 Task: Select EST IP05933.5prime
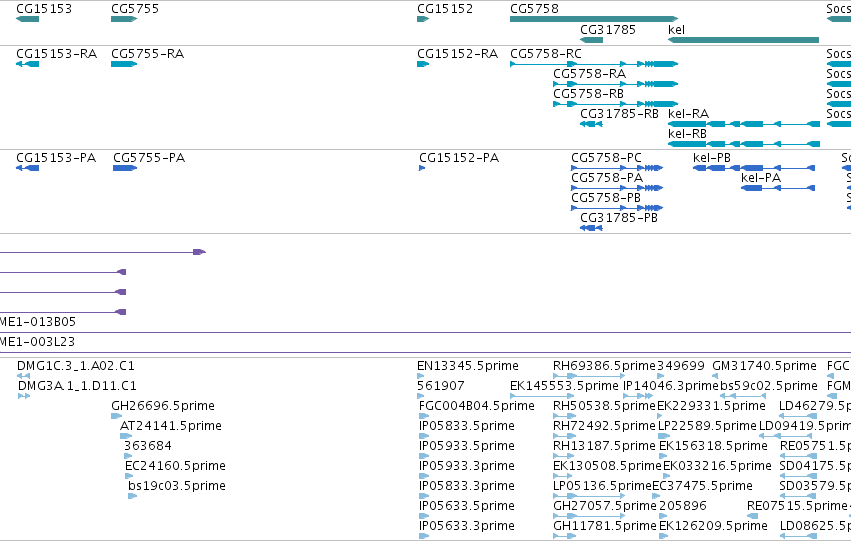pyautogui.click(x=423, y=456)
